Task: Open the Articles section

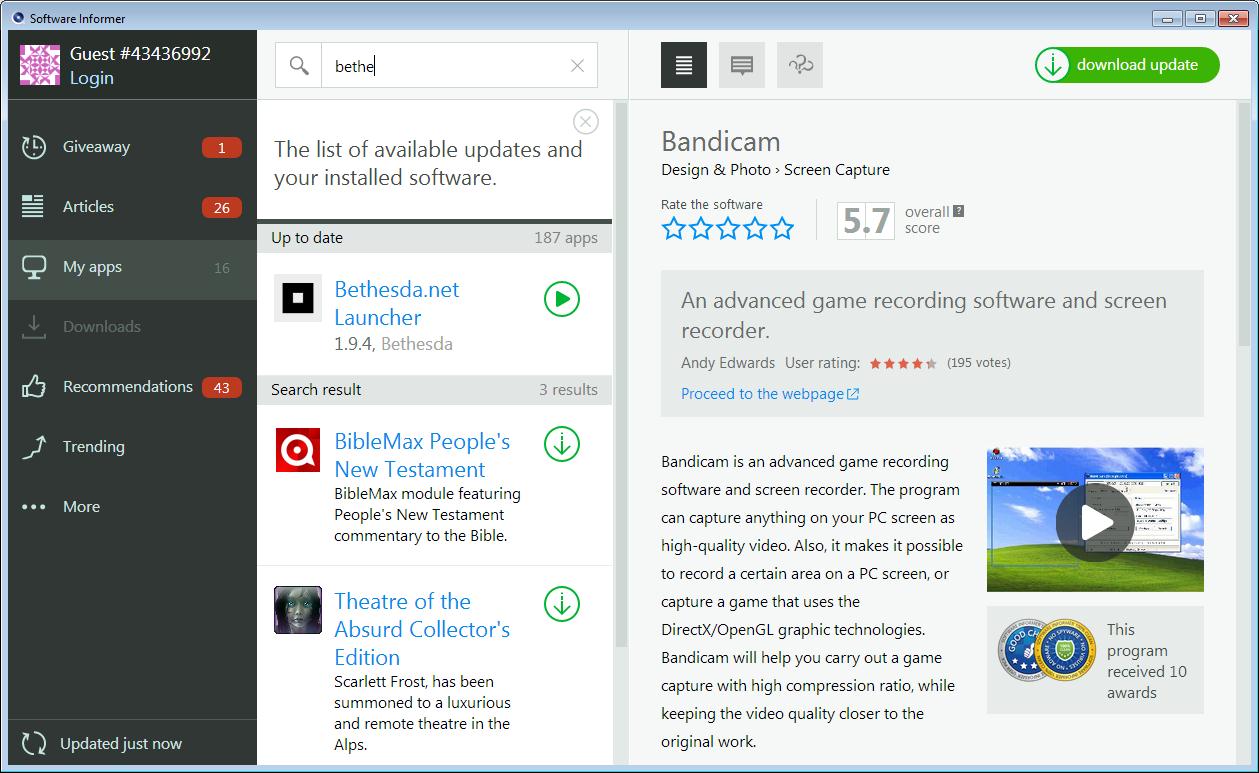Action: coord(88,206)
